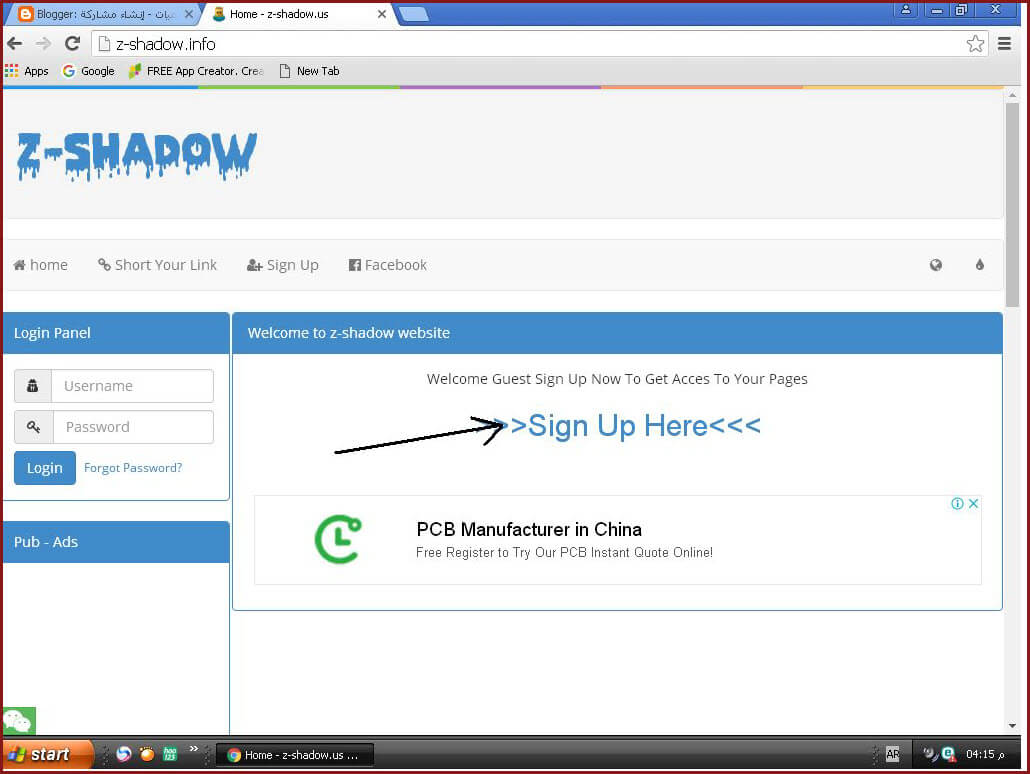Bookmark page with star icon
The image size is (1030, 774).
pyautogui.click(x=975, y=44)
